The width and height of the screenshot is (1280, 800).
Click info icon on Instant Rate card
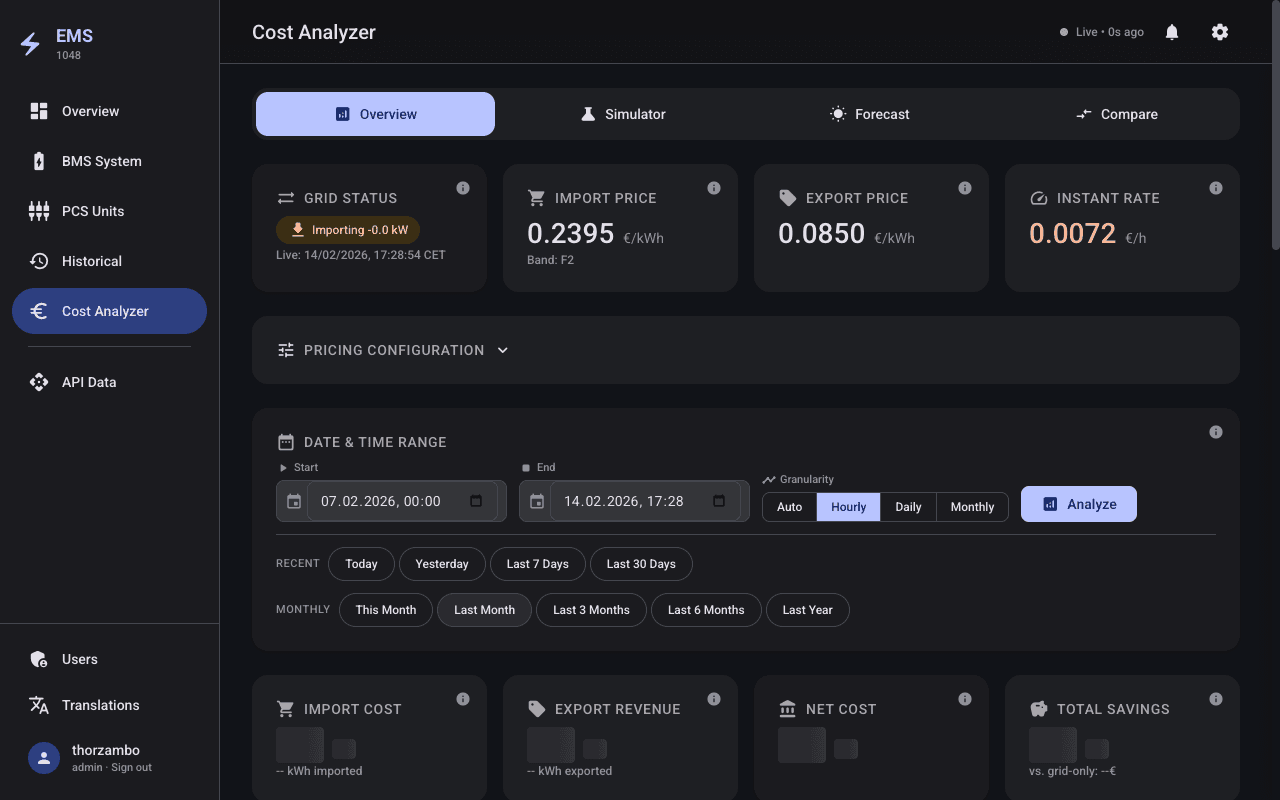(x=1216, y=188)
